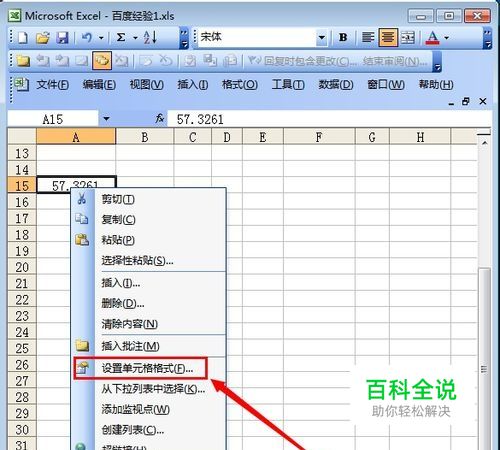Choose 插入(I)... from context menu
Screen dimensions: 500x450
(149, 283)
